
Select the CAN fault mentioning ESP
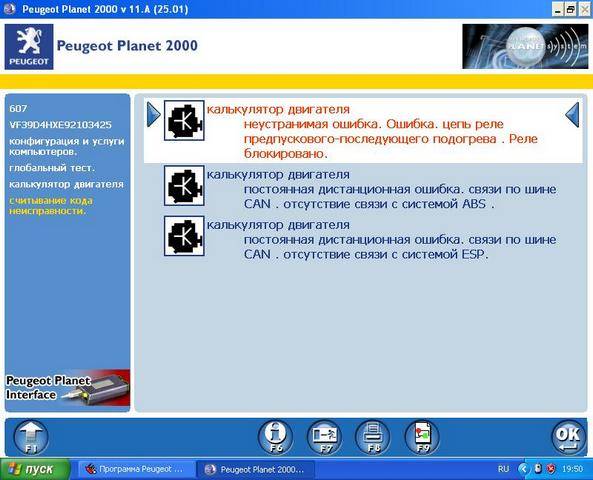[x=400, y=247]
